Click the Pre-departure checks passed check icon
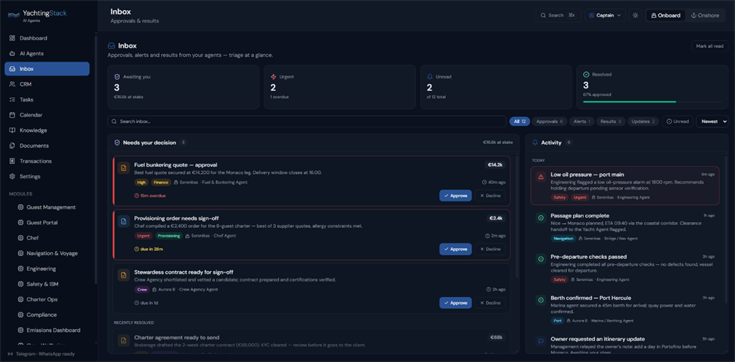 point(541,259)
